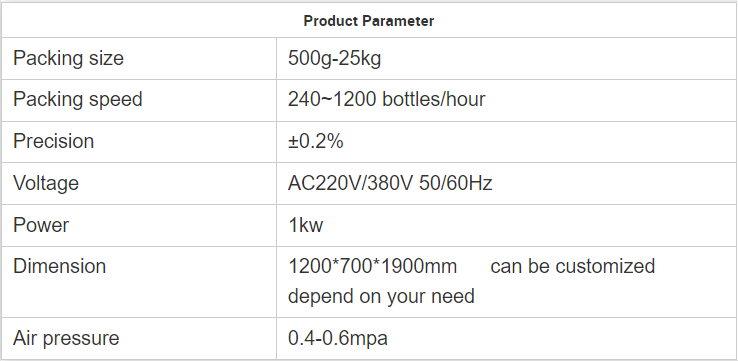The width and height of the screenshot is (738, 361).
Task: Select the Packing size label cell
Action: pos(139,58)
